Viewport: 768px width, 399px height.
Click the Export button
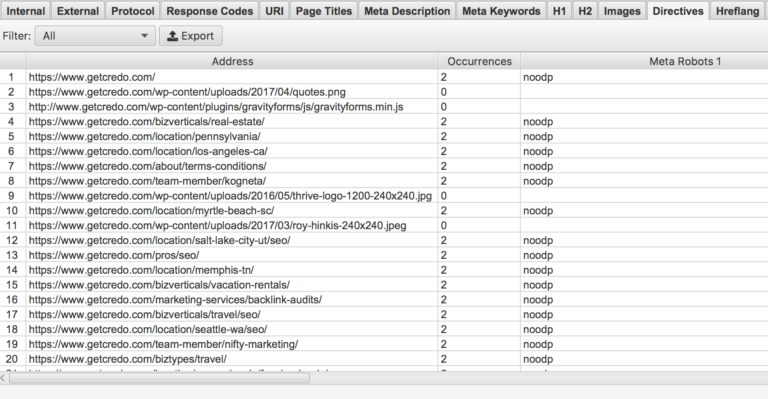coord(191,36)
